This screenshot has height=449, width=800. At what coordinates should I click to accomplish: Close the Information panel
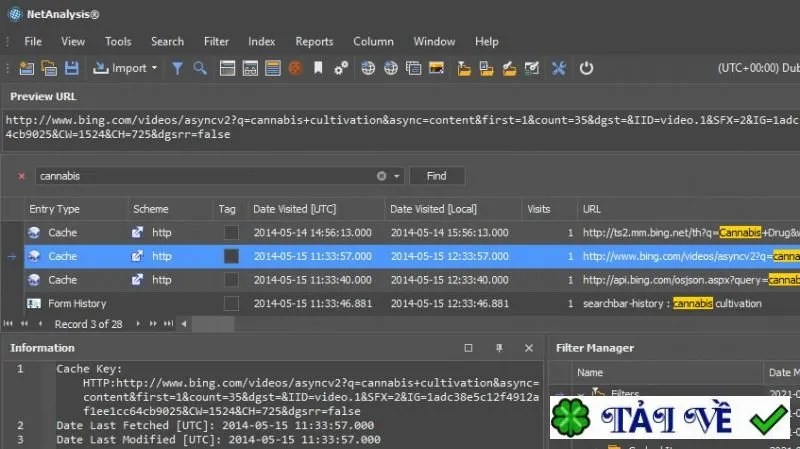click(x=529, y=348)
